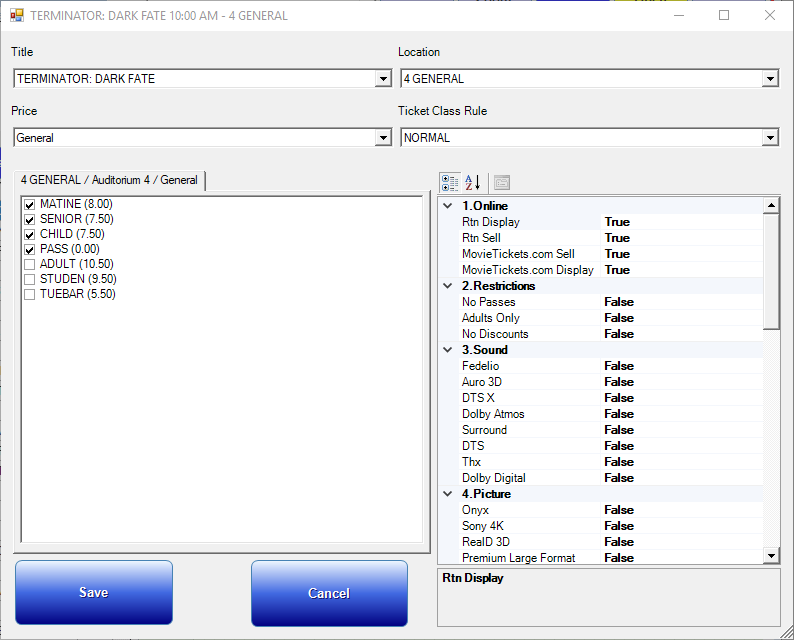Click the application icon in title bar
This screenshot has height=640, width=794.
[17, 15]
